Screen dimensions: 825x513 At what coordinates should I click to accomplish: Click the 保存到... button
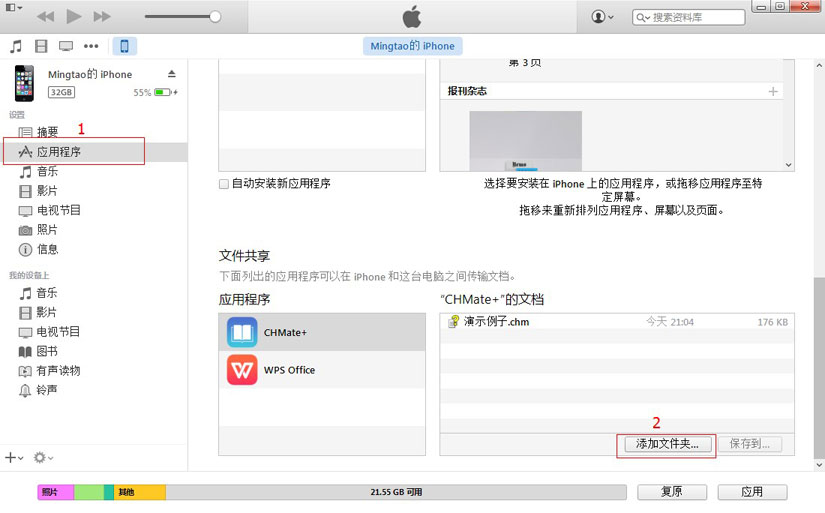(750, 444)
